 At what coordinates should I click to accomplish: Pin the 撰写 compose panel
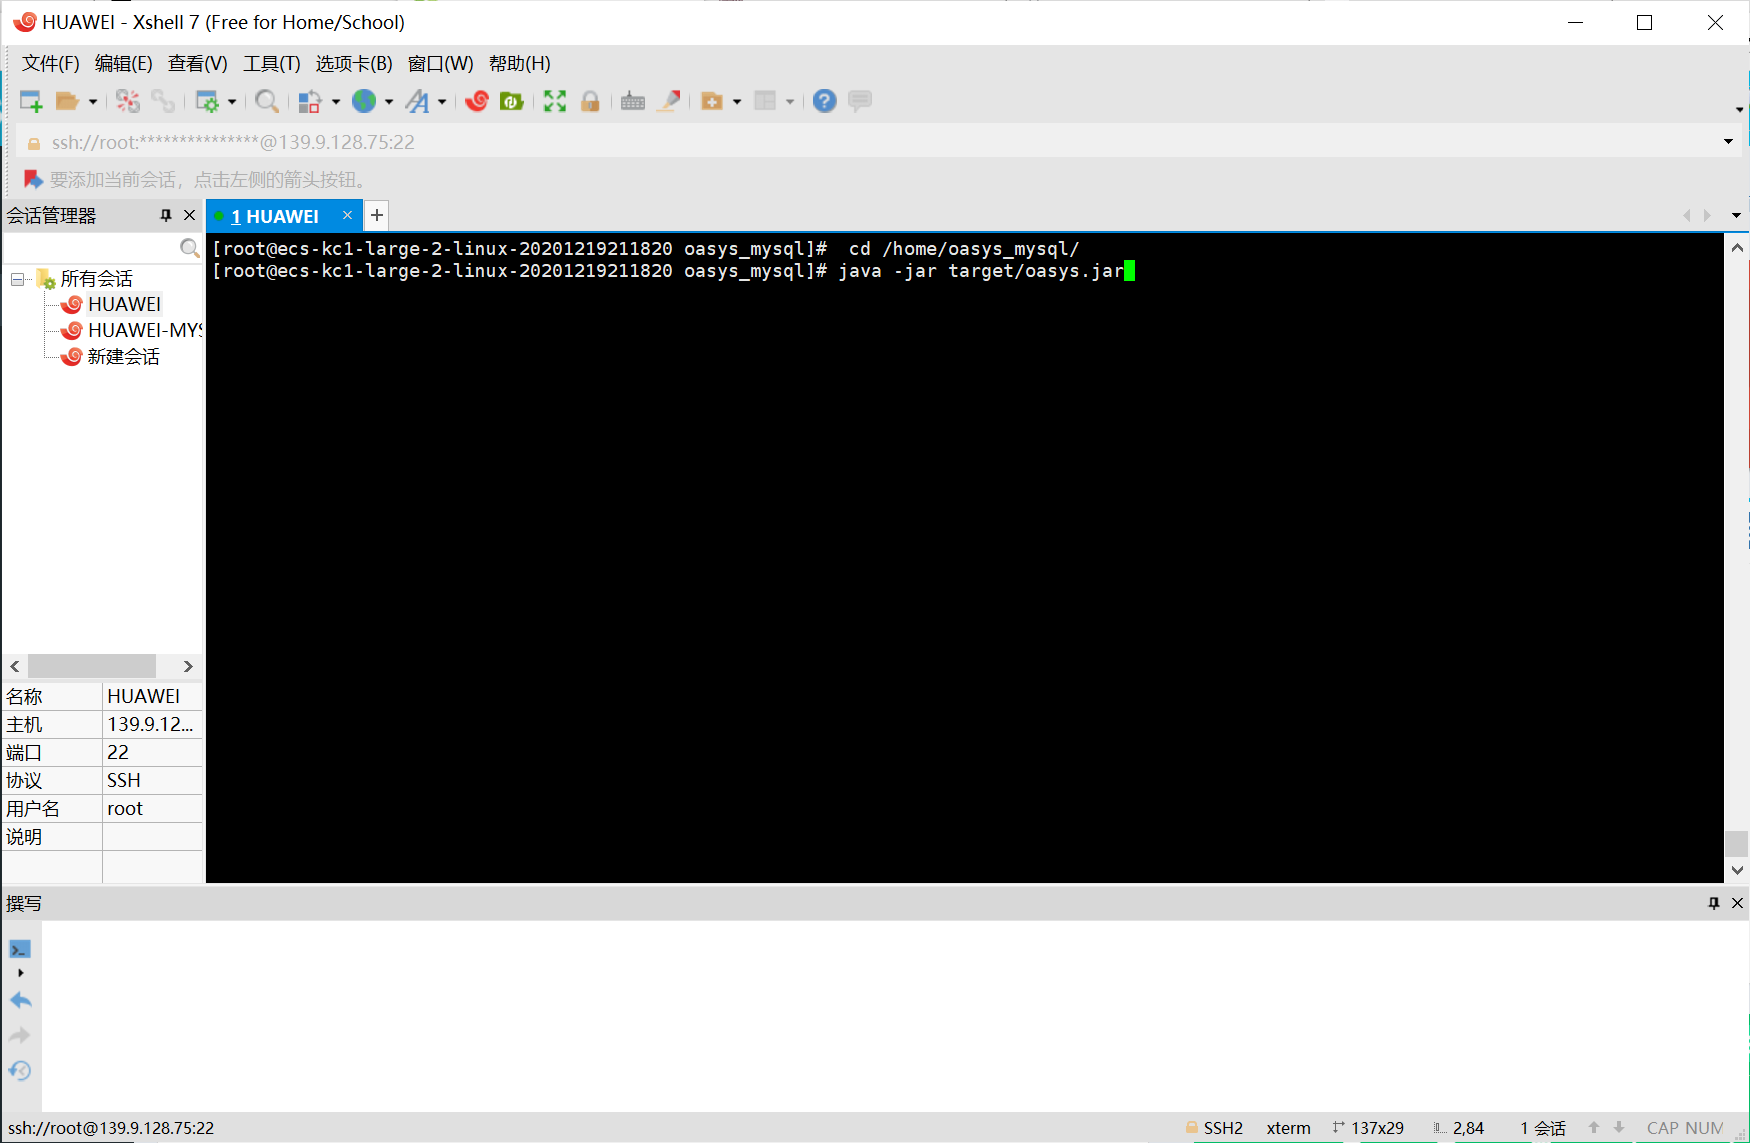coord(1714,903)
